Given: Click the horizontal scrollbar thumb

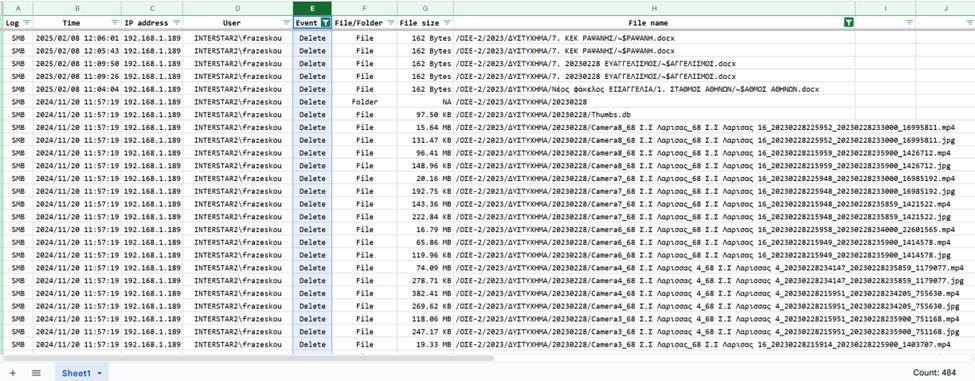Looking at the screenshot, I should [x=249, y=358].
